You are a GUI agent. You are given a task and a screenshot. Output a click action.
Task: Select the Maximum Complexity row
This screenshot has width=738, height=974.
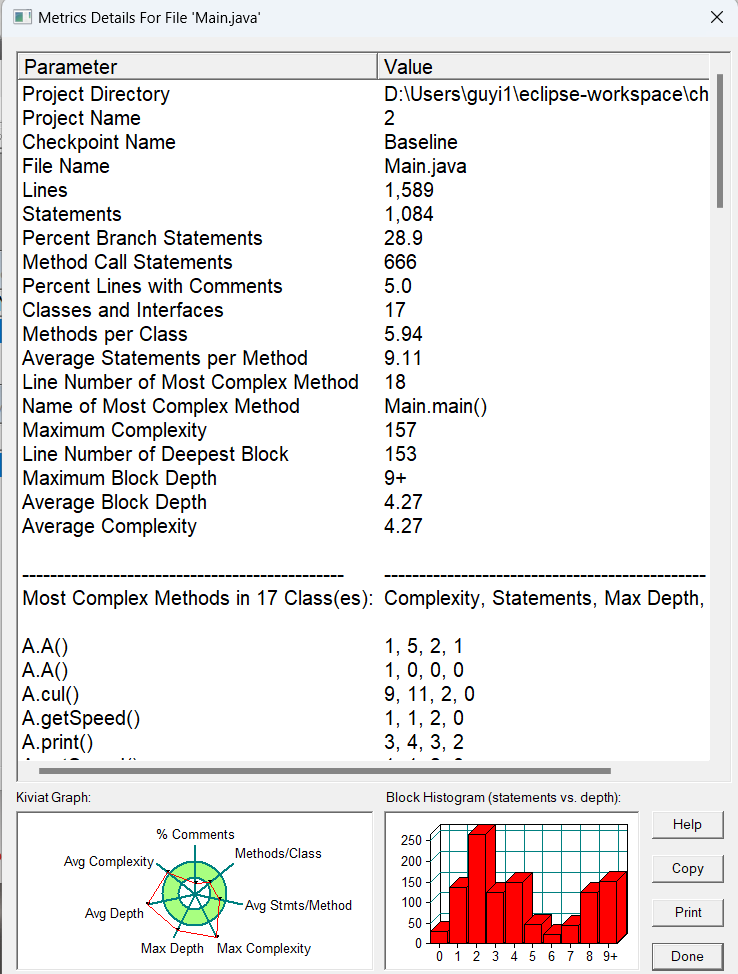[x=363, y=430]
